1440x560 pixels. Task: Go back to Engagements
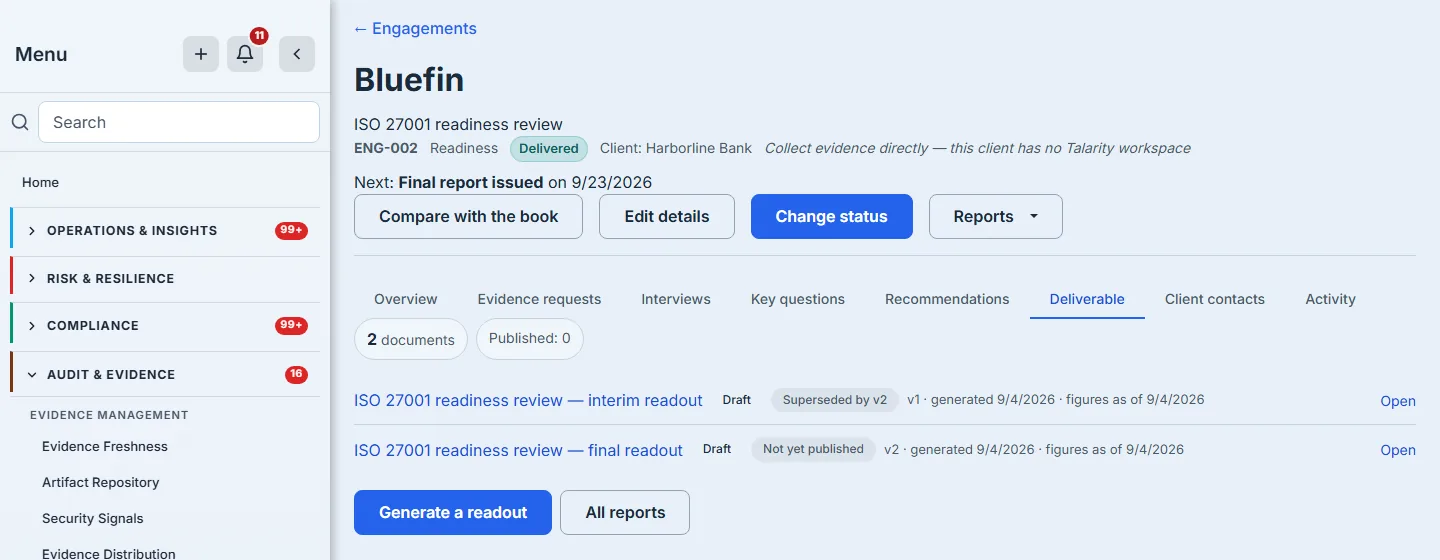(415, 28)
